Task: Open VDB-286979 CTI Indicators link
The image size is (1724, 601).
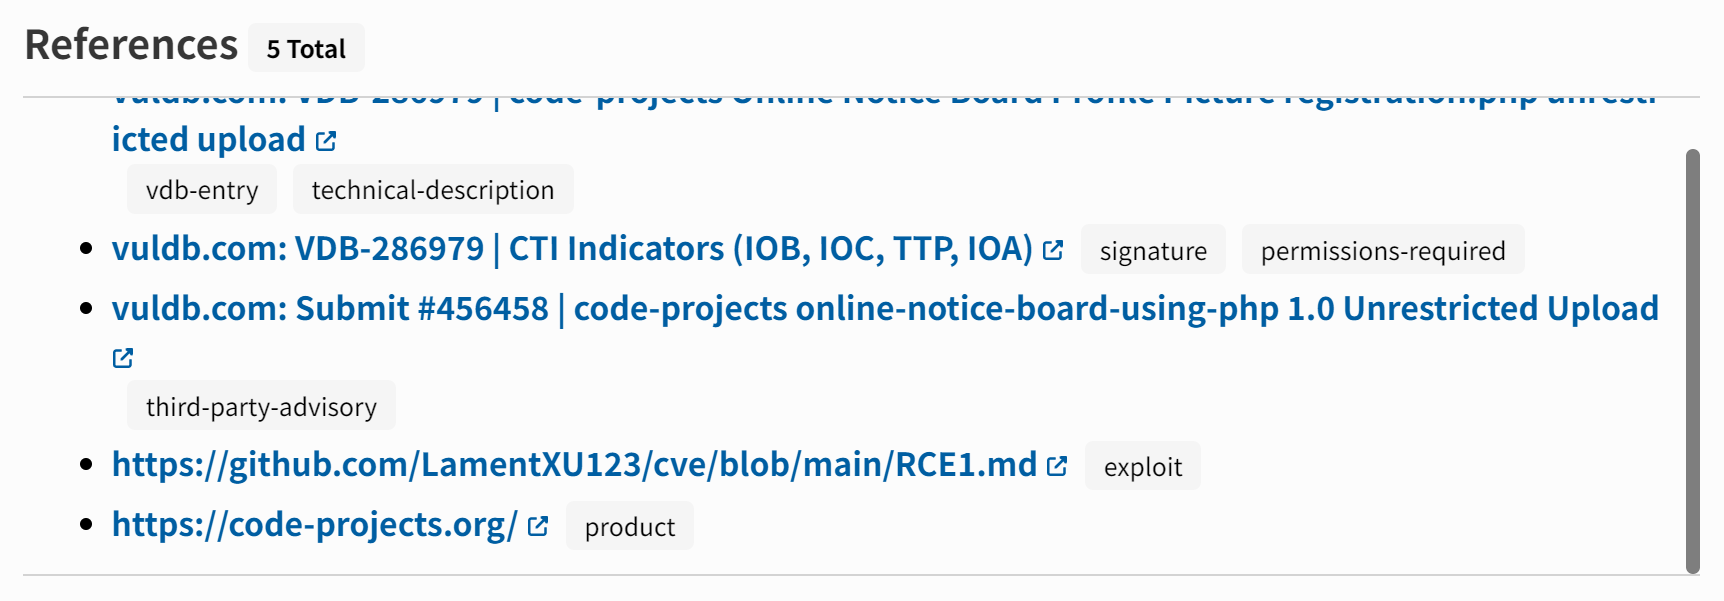Action: pyautogui.click(x=571, y=249)
